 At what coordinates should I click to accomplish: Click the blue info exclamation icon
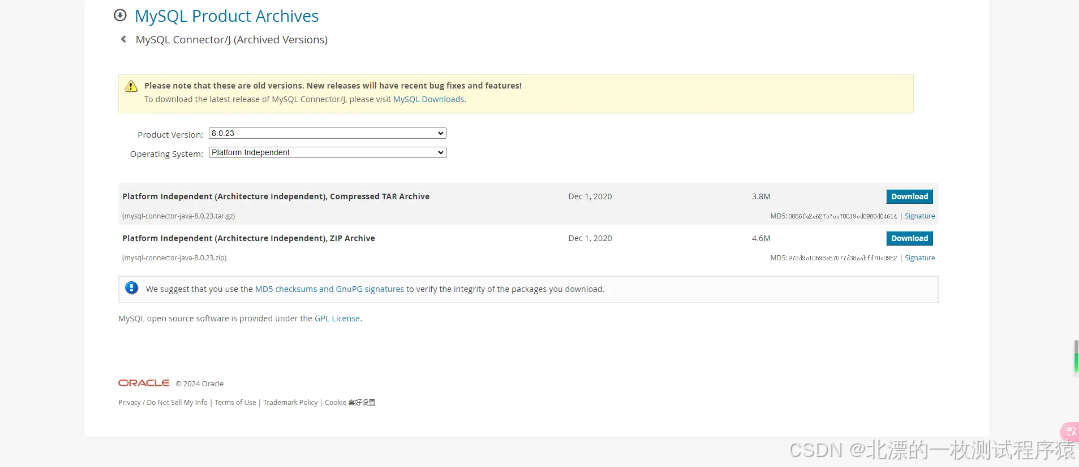131,288
